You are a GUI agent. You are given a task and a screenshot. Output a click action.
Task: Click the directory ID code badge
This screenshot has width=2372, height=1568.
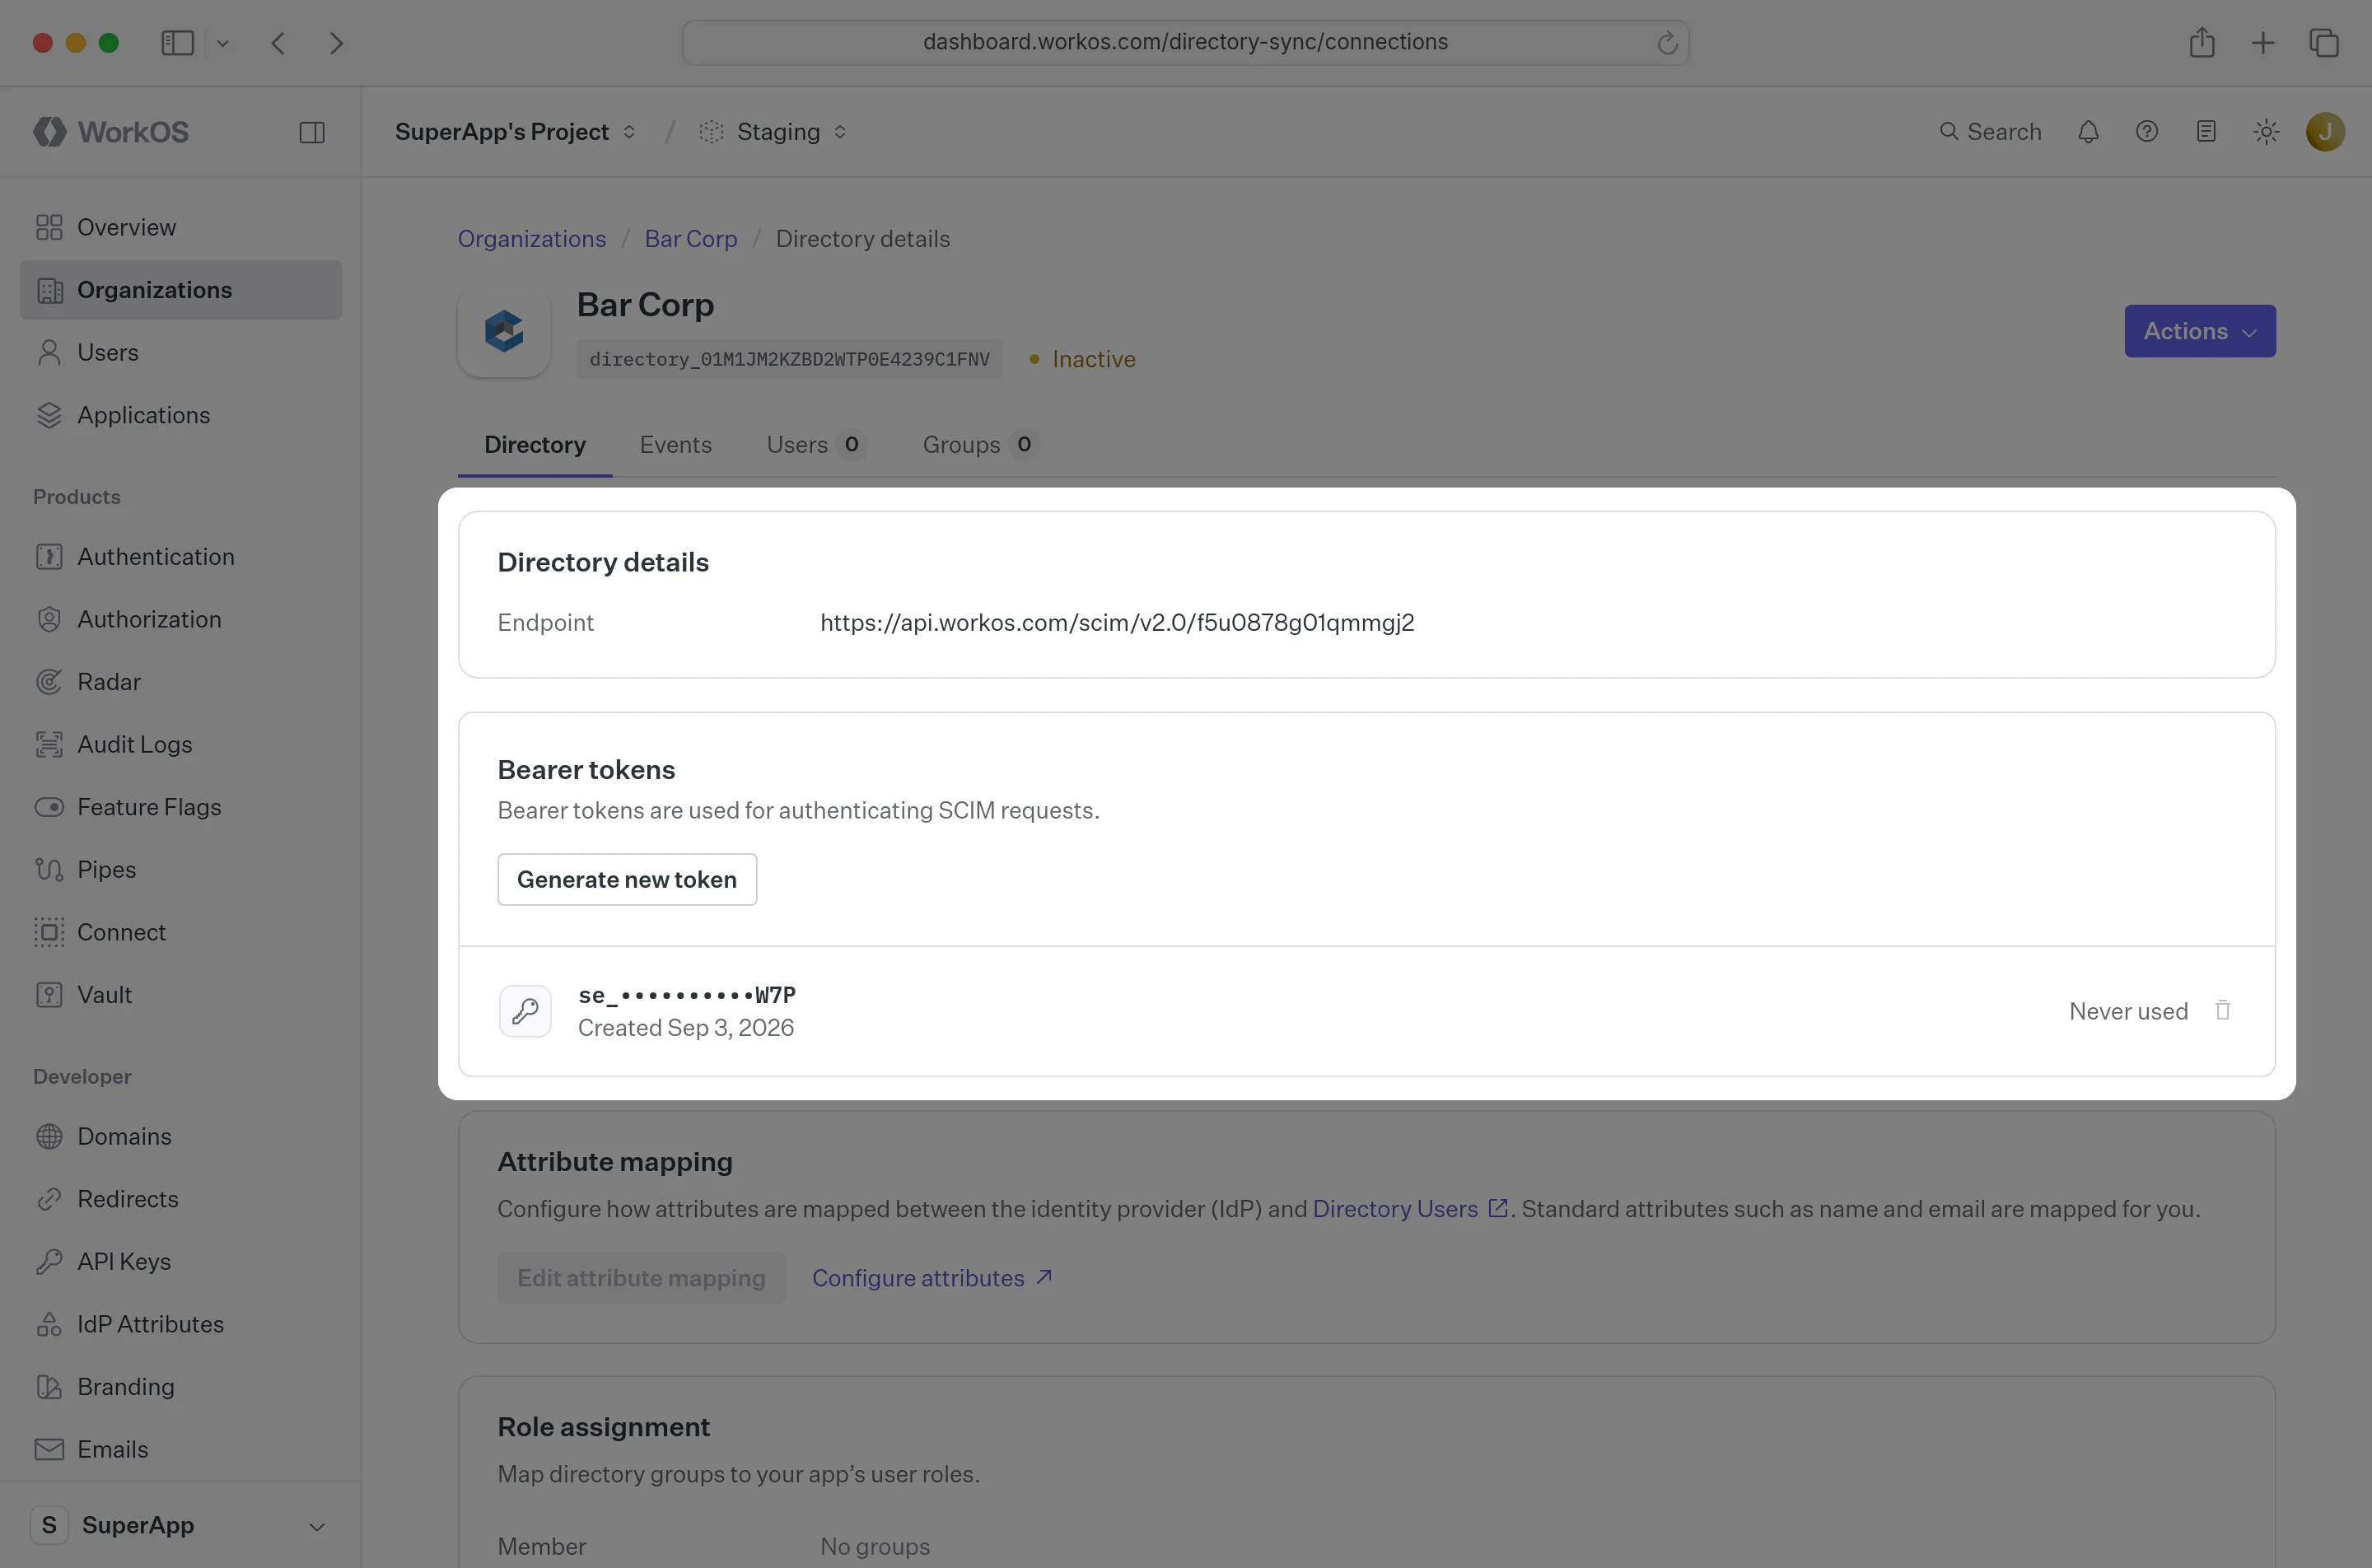(789, 359)
